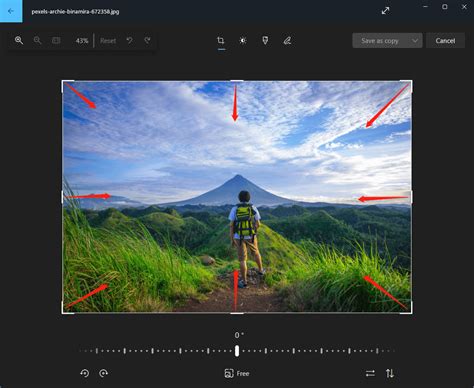The image size is (474, 388).
Task: Zoom out with the magnifier minus icon
Action: pos(37,41)
